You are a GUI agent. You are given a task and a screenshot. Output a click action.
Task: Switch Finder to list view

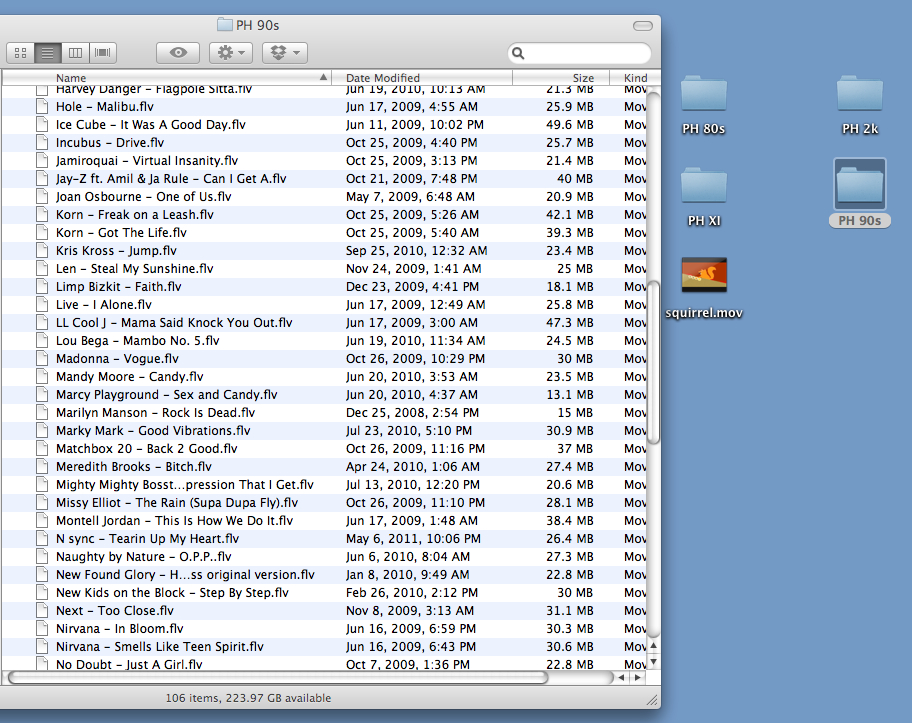pos(48,53)
